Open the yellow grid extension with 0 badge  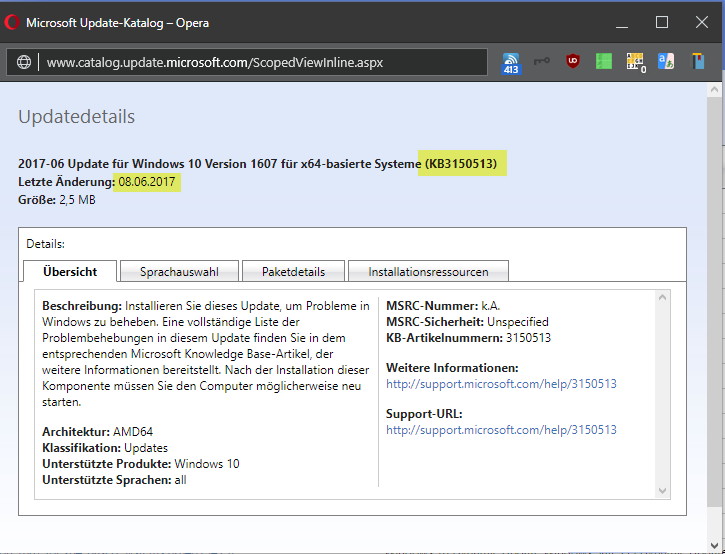pos(636,62)
